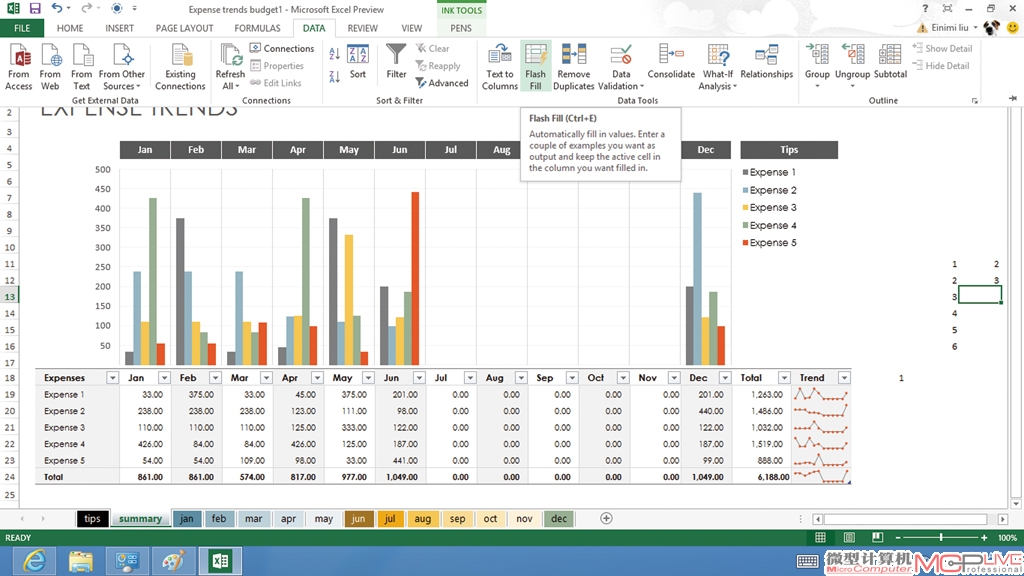1024x576 pixels.
Task: Adjust the zoom slider handle
Action: tap(941, 537)
